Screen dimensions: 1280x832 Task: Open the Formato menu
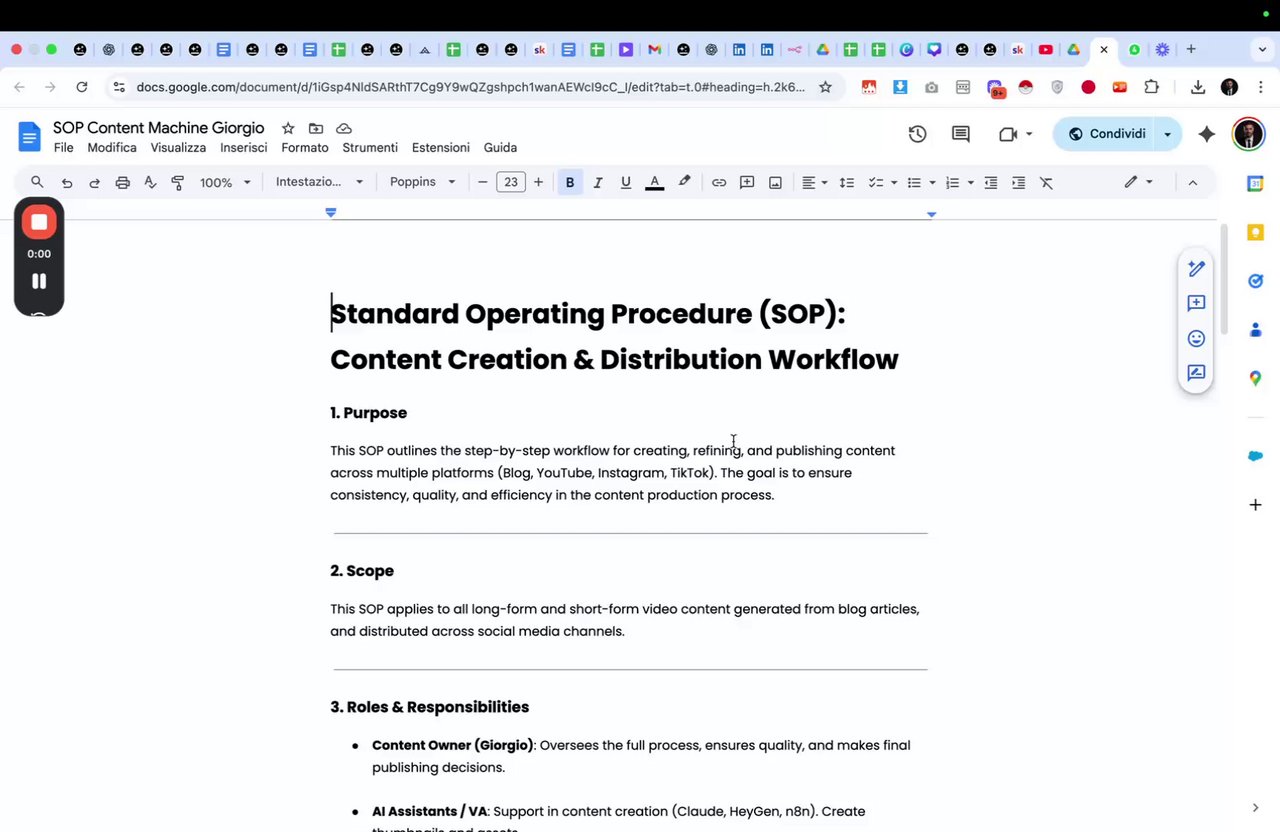(x=305, y=148)
